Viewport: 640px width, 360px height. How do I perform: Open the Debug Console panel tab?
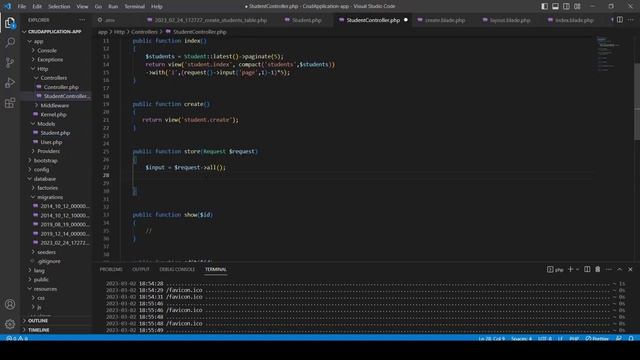(177, 269)
